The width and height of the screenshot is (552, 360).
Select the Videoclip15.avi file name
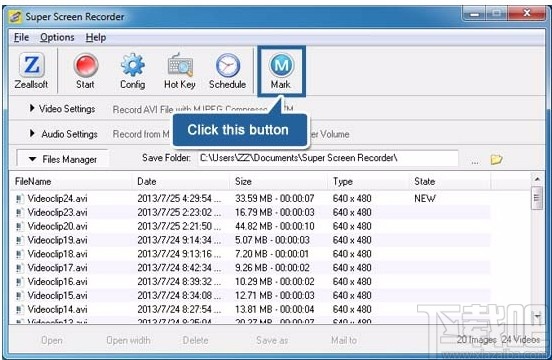click(x=57, y=295)
